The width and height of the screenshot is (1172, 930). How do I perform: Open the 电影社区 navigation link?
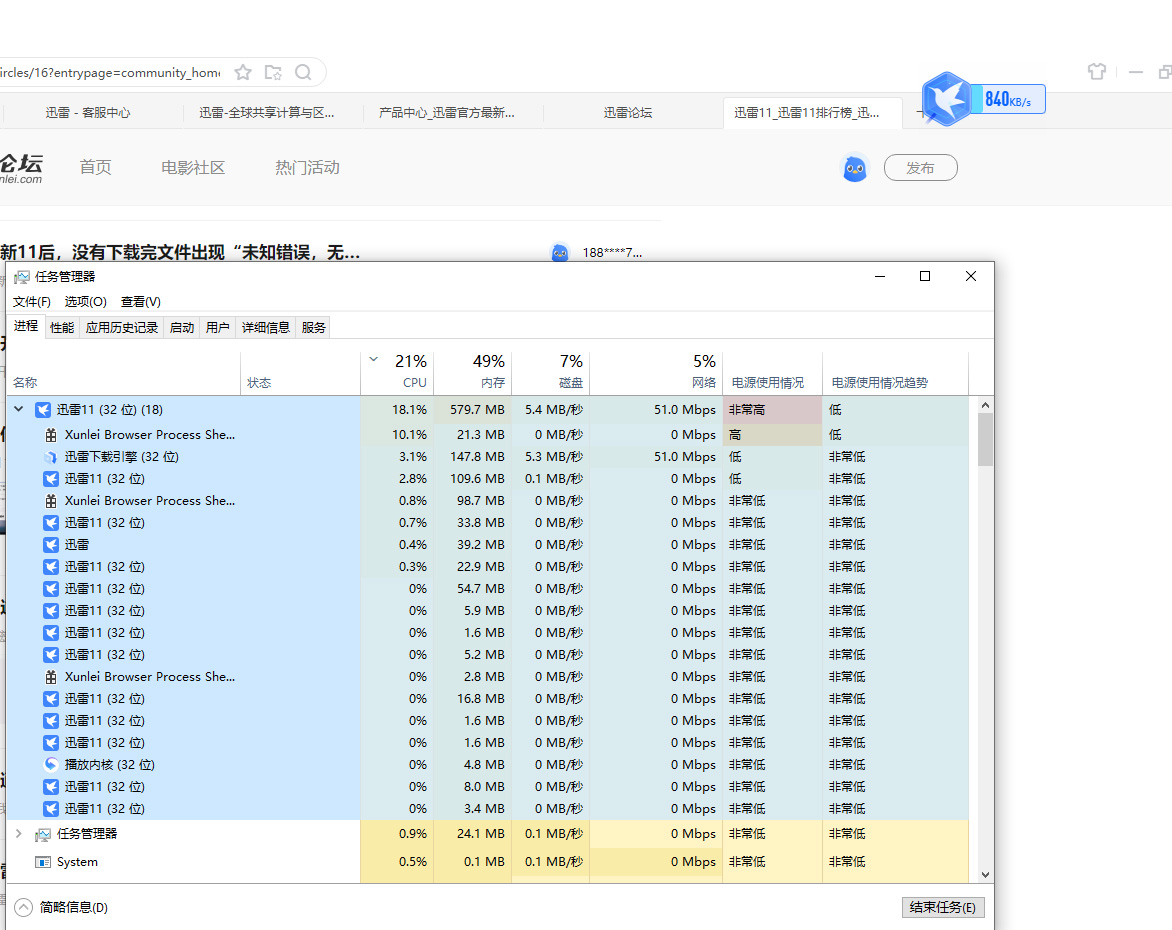[193, 167]
